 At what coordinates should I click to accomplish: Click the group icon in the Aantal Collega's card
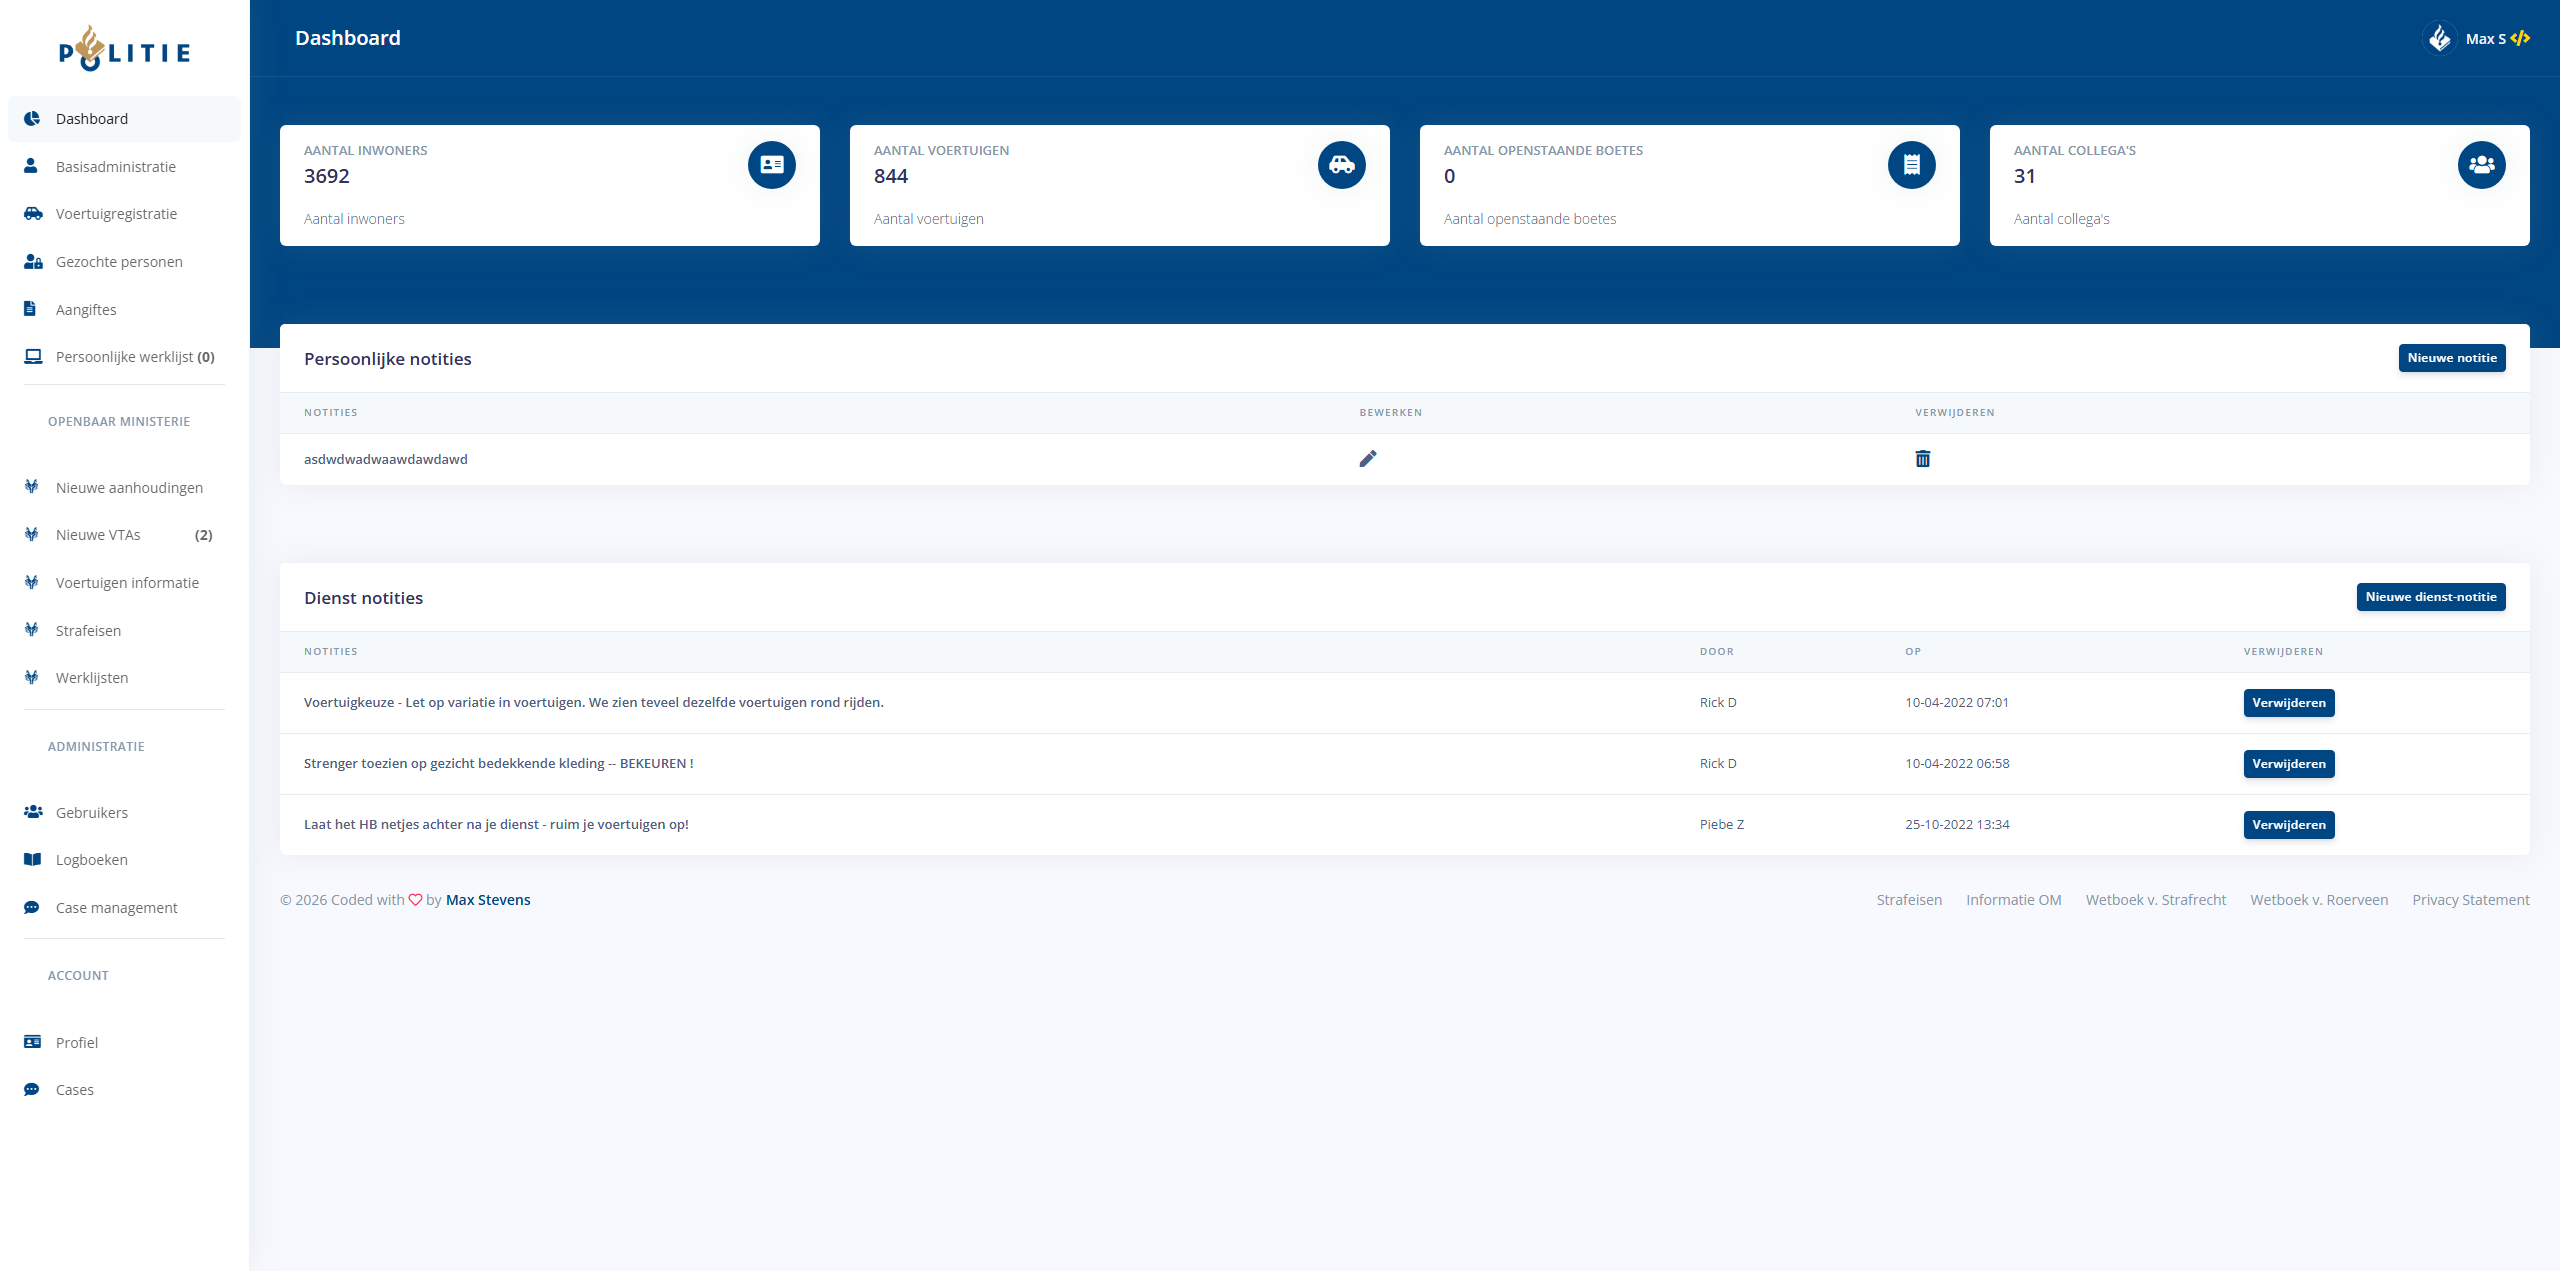tap(2481, 165)
